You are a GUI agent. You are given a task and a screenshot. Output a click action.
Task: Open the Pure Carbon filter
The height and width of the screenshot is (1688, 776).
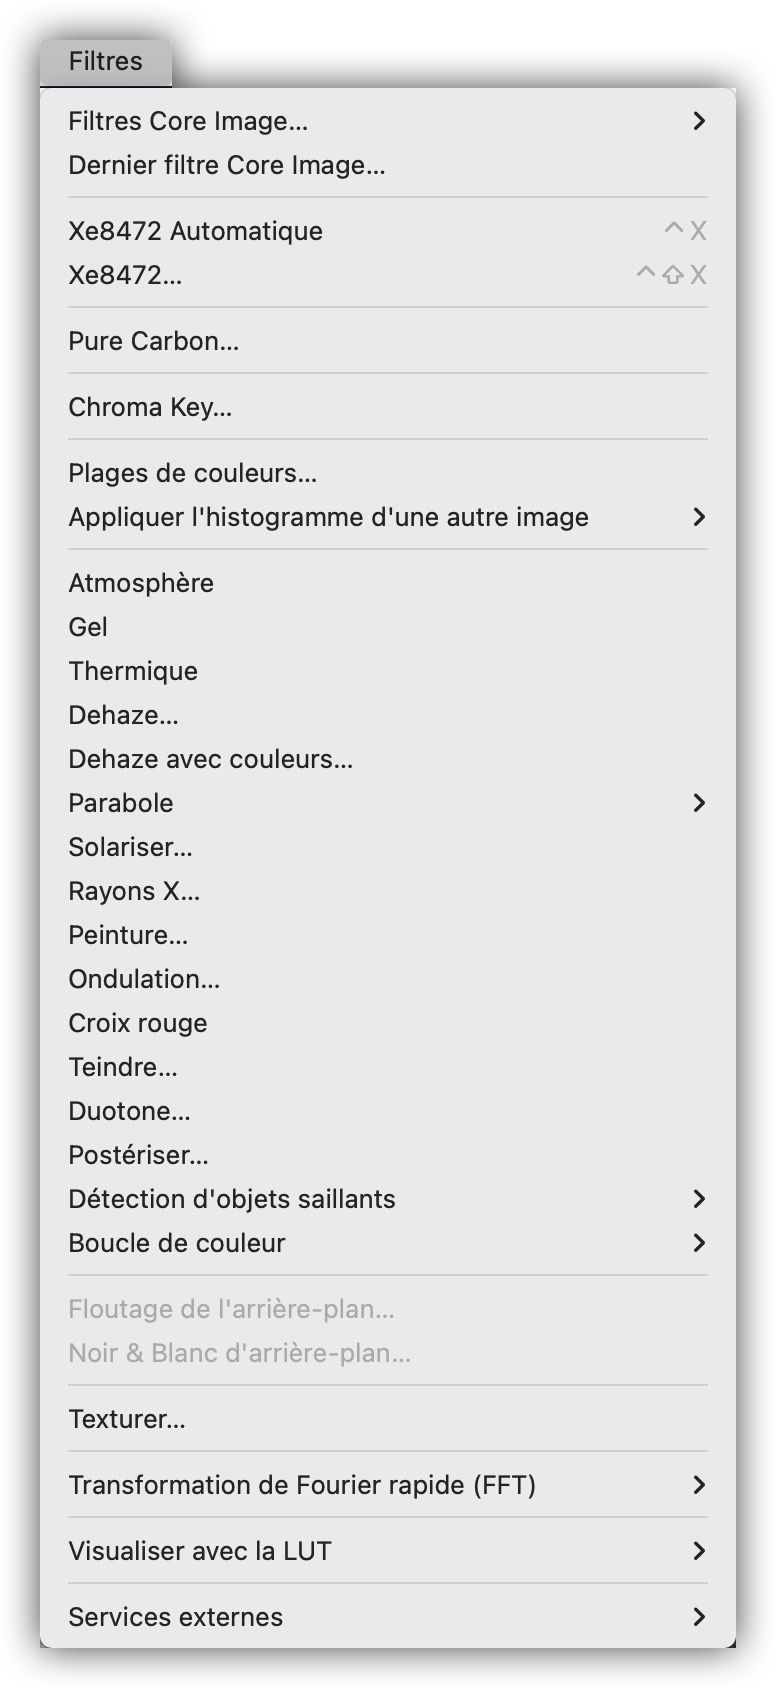coord(154,341)
